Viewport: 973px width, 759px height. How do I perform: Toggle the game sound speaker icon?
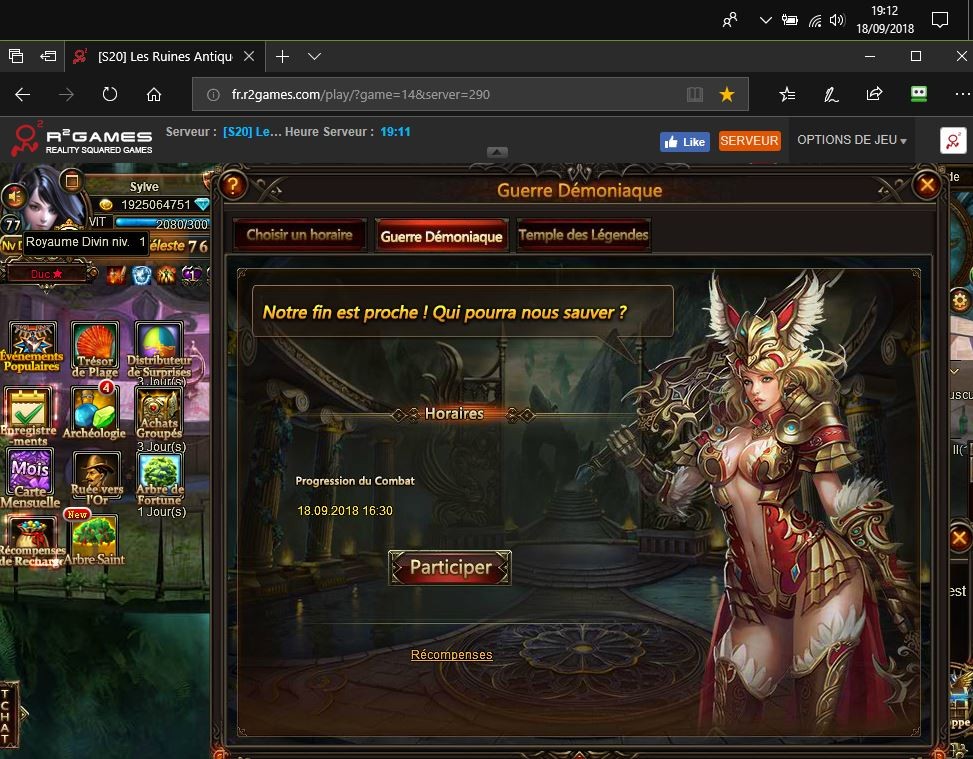(14, 197)
